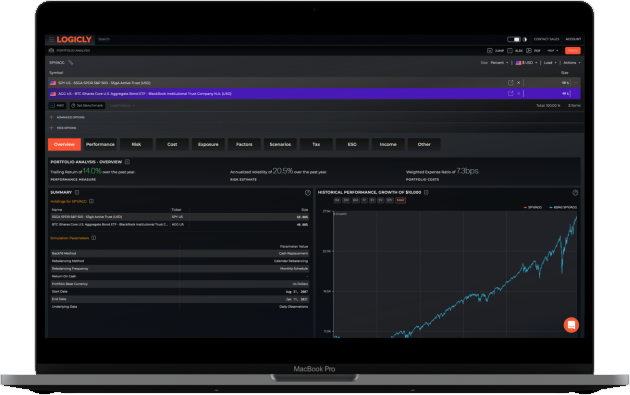Image resolution: width=630 pixels, height=395 pixels.
Task: Click the info icon beside Portfolio Analysis - Overview
Action: coord(127,162)
